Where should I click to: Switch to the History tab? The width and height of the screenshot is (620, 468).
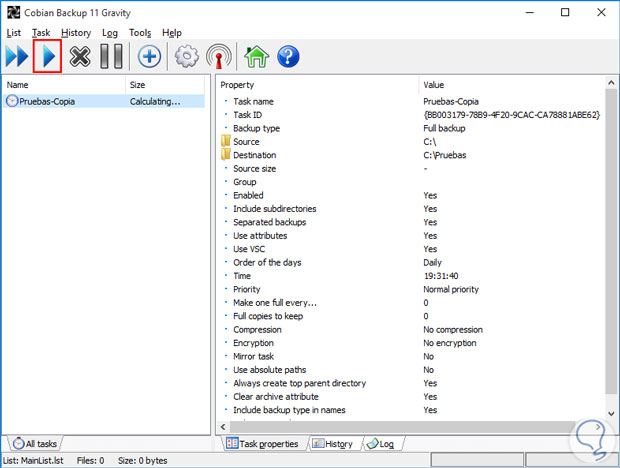[x=334, y=443]
